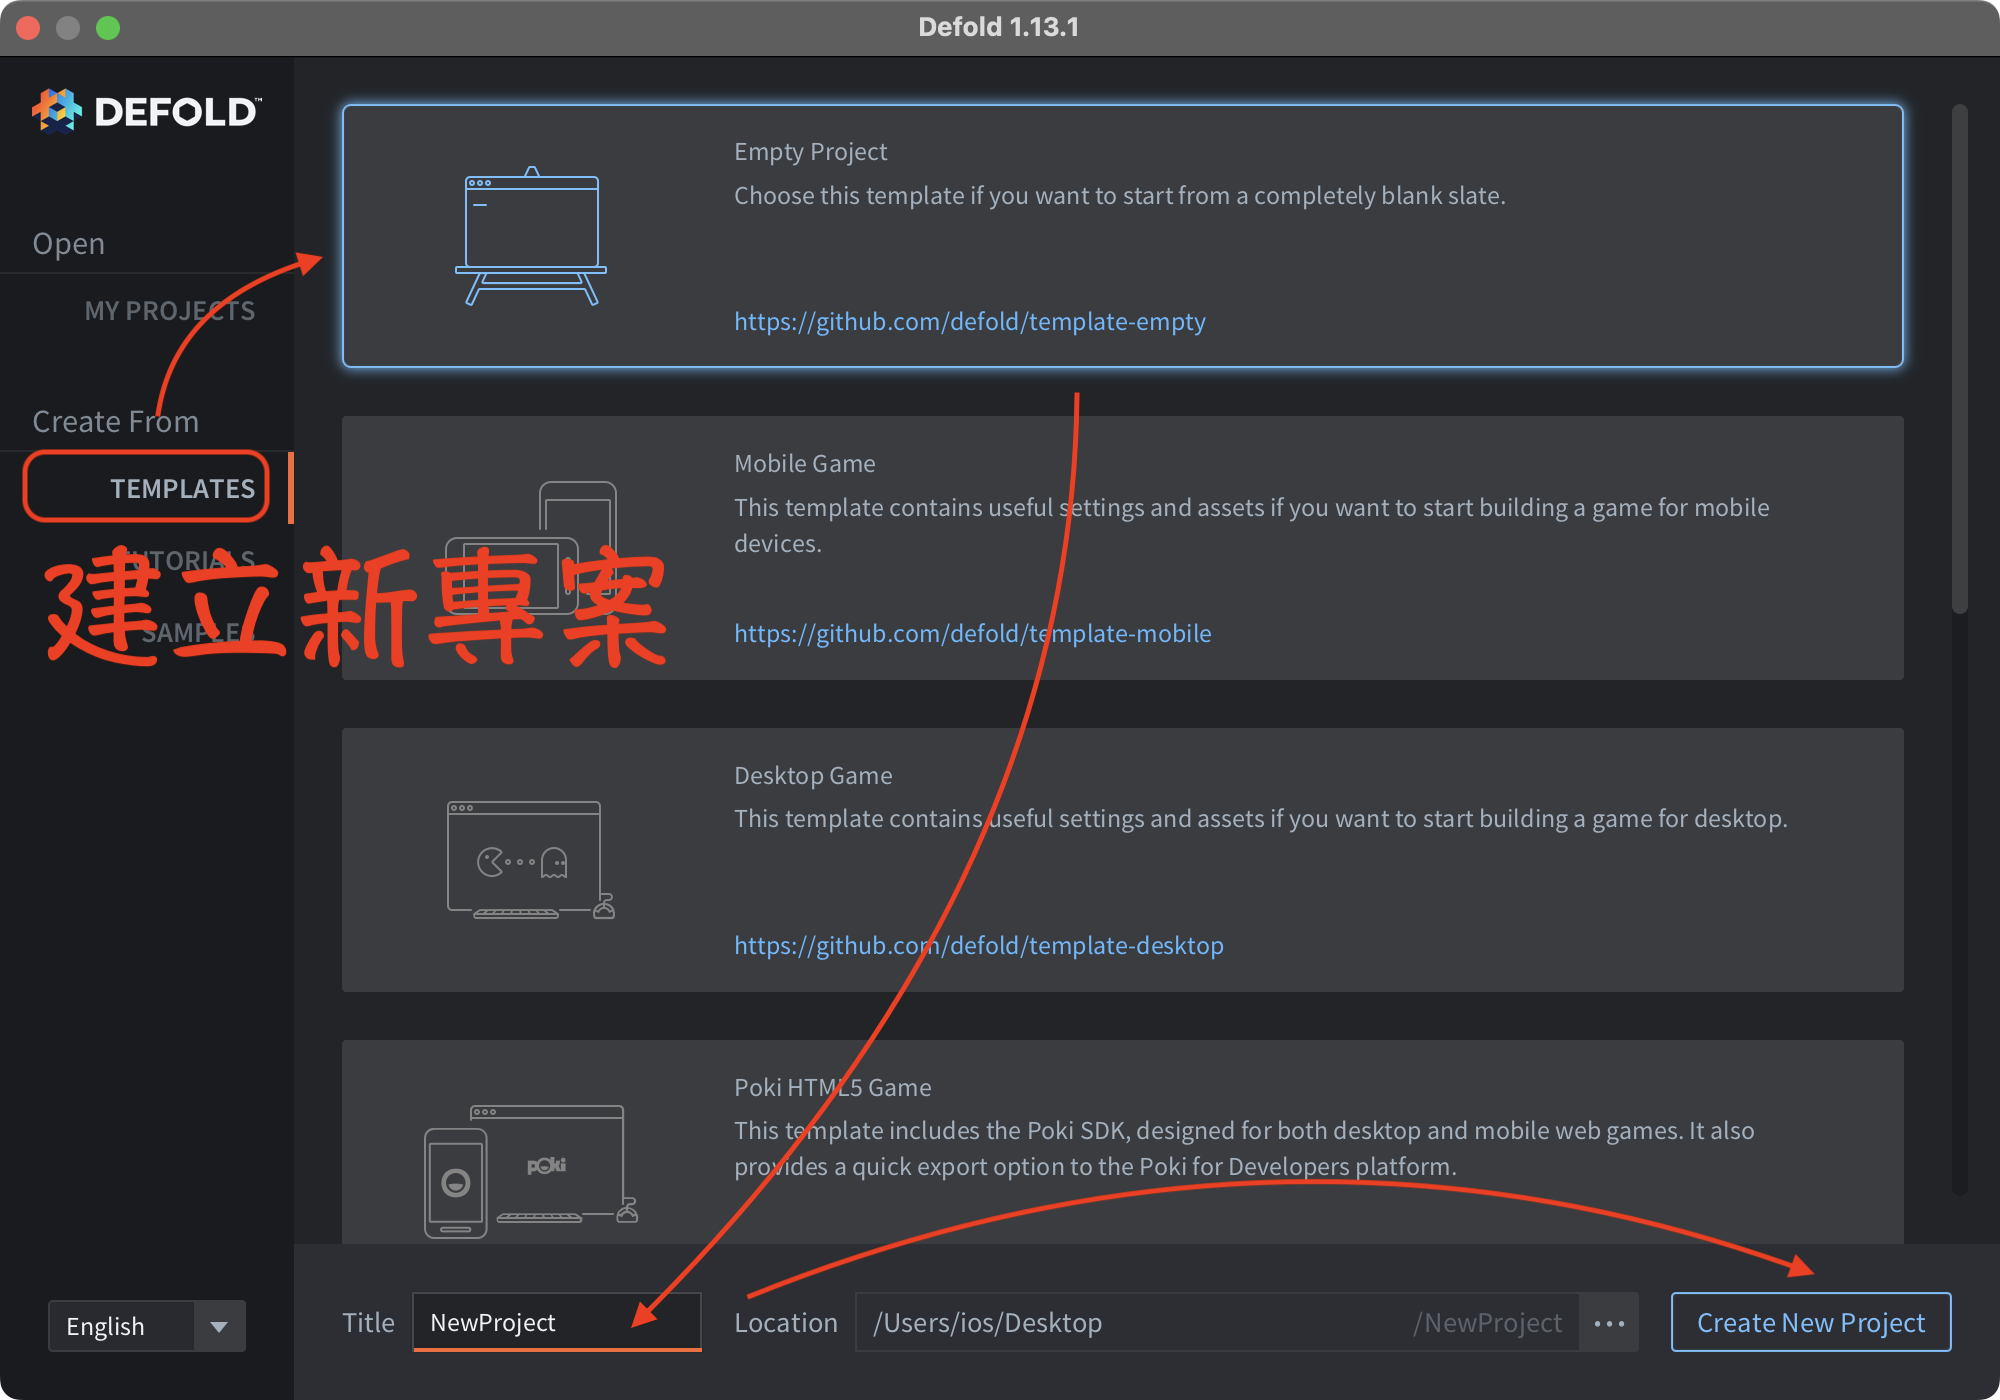Click the Defold logo icon
2000x1400 pixels.
(56, 110)
